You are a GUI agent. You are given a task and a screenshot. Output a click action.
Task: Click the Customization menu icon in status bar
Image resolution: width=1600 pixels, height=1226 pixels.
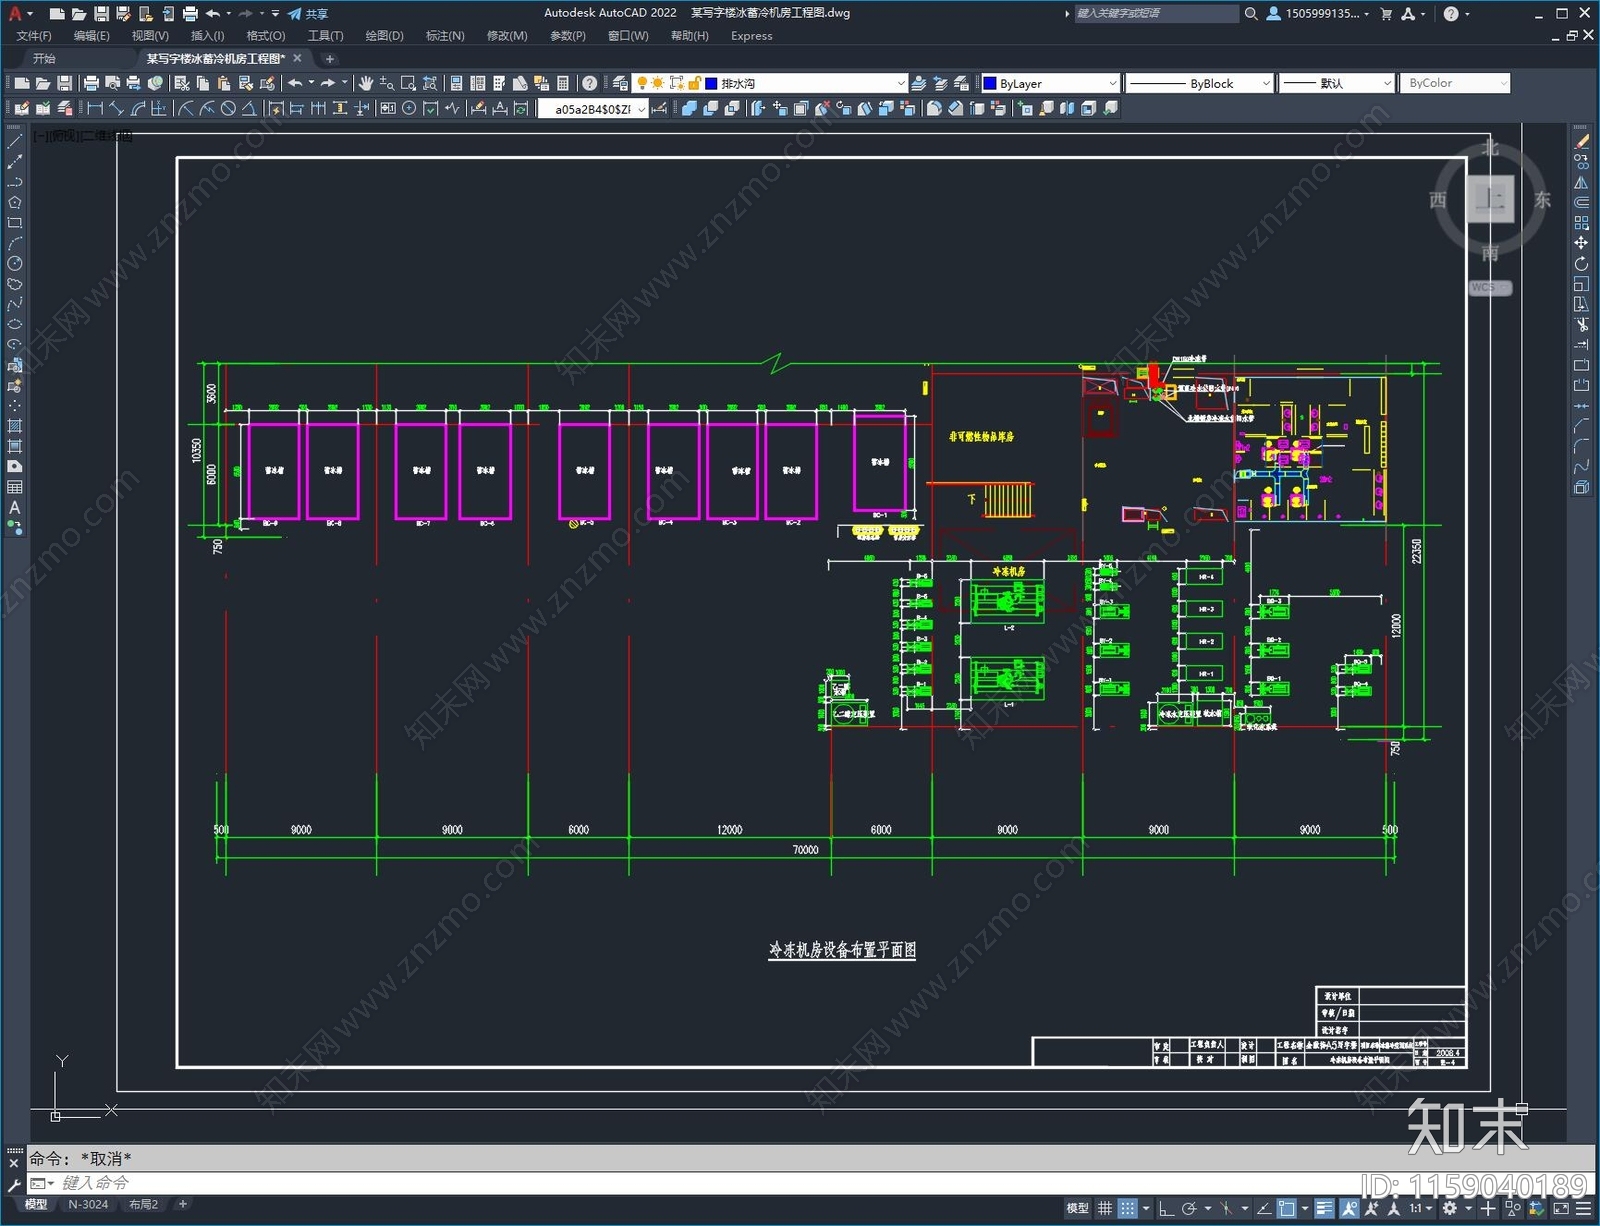coord(1584,1208)
